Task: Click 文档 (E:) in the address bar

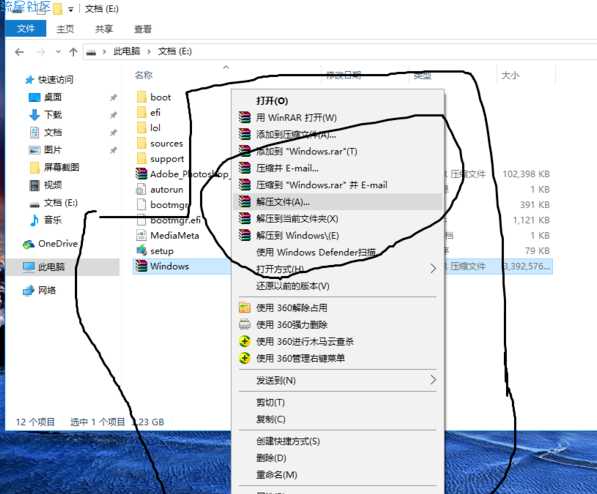Action: pyautogui.click(x=175, y=51)
